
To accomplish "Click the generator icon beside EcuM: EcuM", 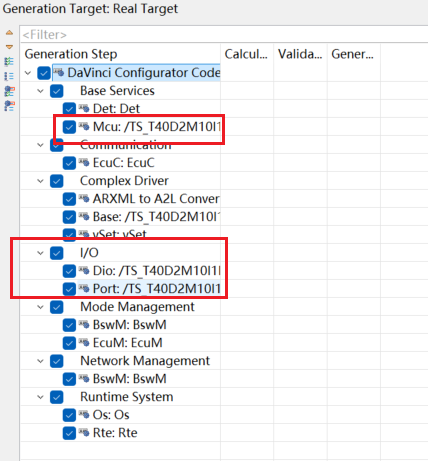I will 84,343.
